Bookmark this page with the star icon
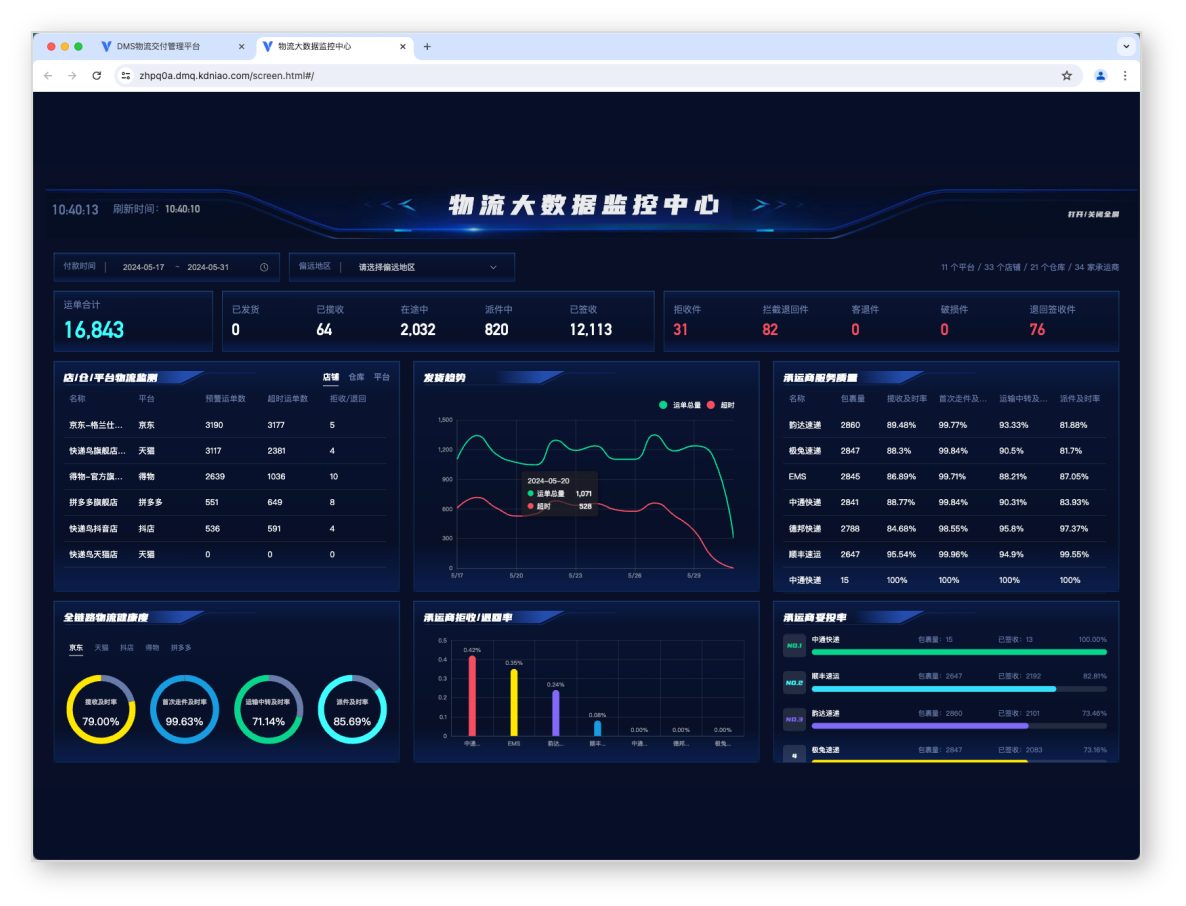Screen dimensions: 1186x906 pyautogui.click(x=1067, y=75)
